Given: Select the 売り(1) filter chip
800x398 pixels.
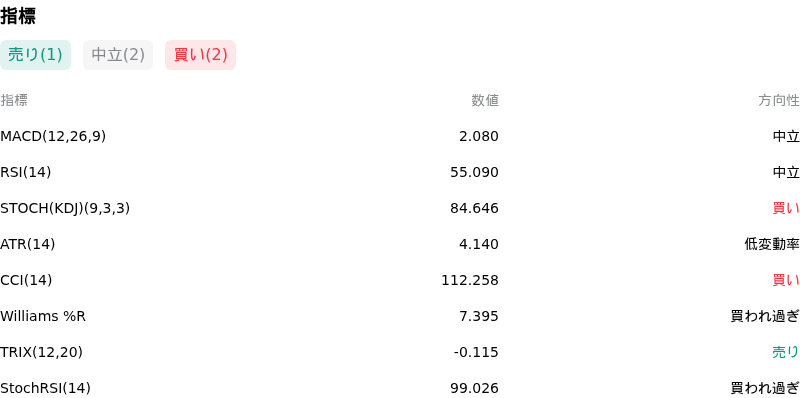Looking at the screenshot, I should [x=35, y=55].
